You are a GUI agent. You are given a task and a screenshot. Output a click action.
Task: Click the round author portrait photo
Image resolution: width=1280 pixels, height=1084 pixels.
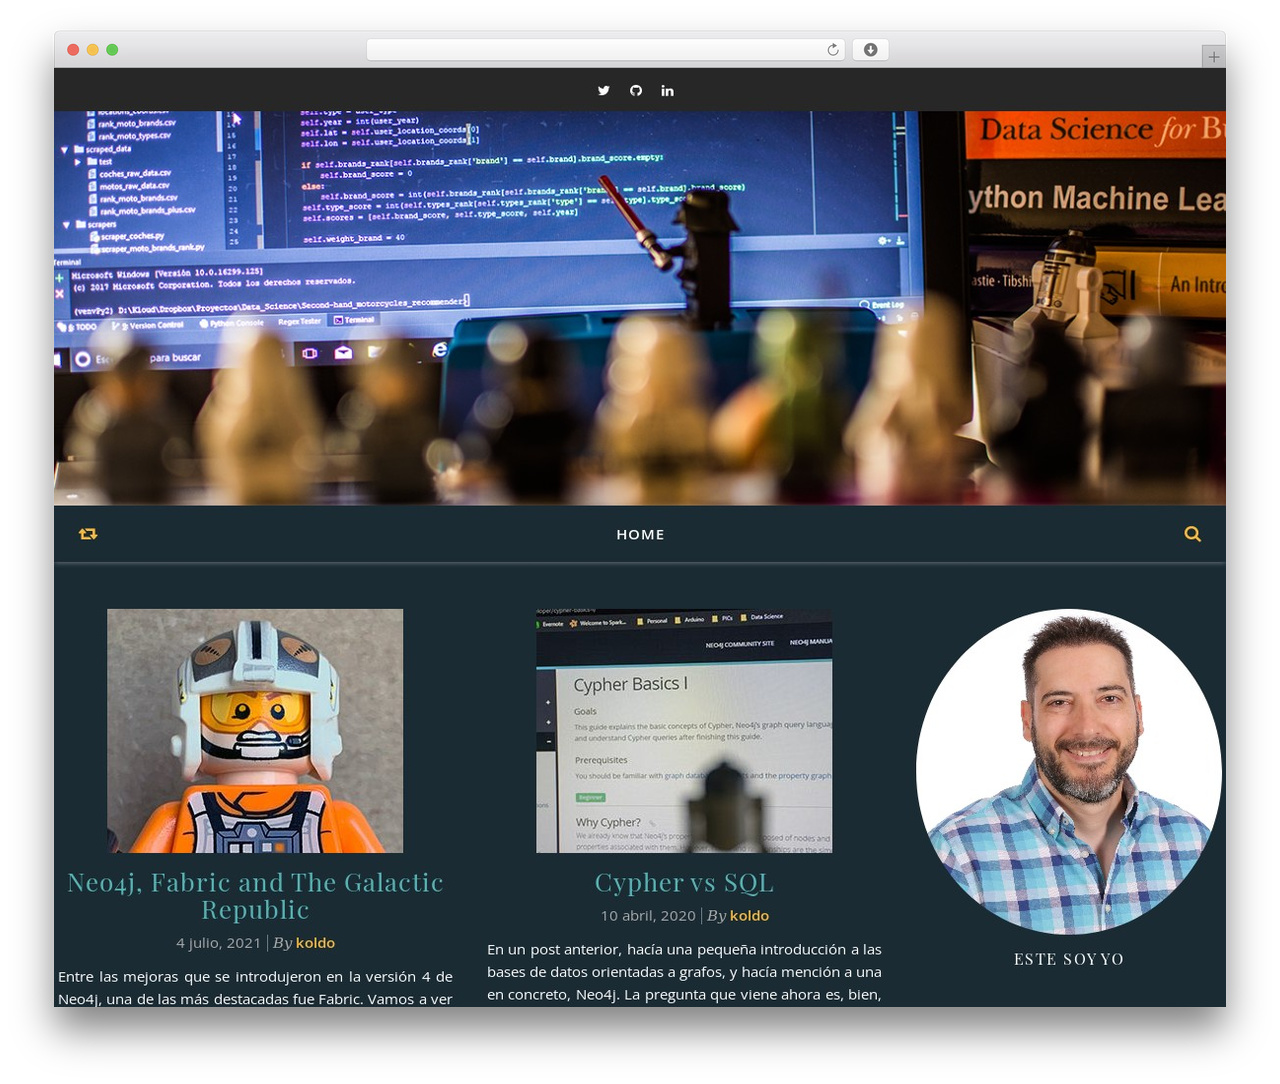(x=1069, y=771)
